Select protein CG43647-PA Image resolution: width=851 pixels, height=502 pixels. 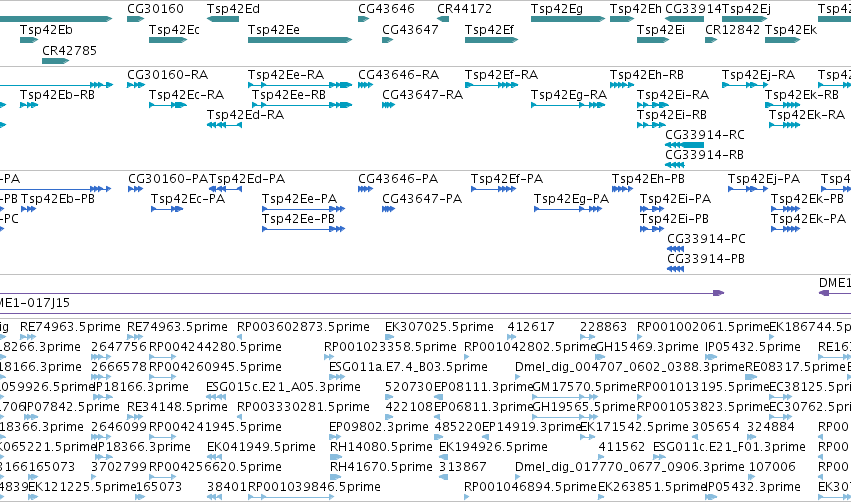pyautogui.click(x=422, y=199)
